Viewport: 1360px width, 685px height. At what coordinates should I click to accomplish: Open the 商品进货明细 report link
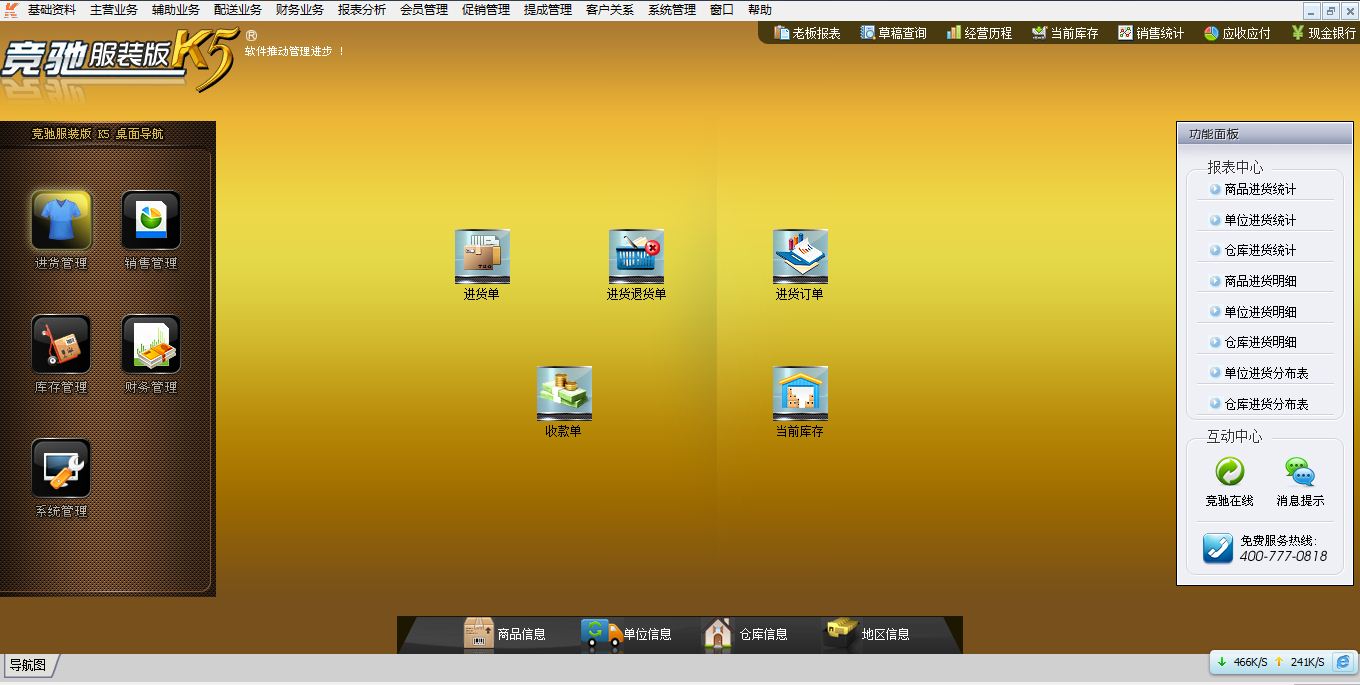[x=1260, y=281]
